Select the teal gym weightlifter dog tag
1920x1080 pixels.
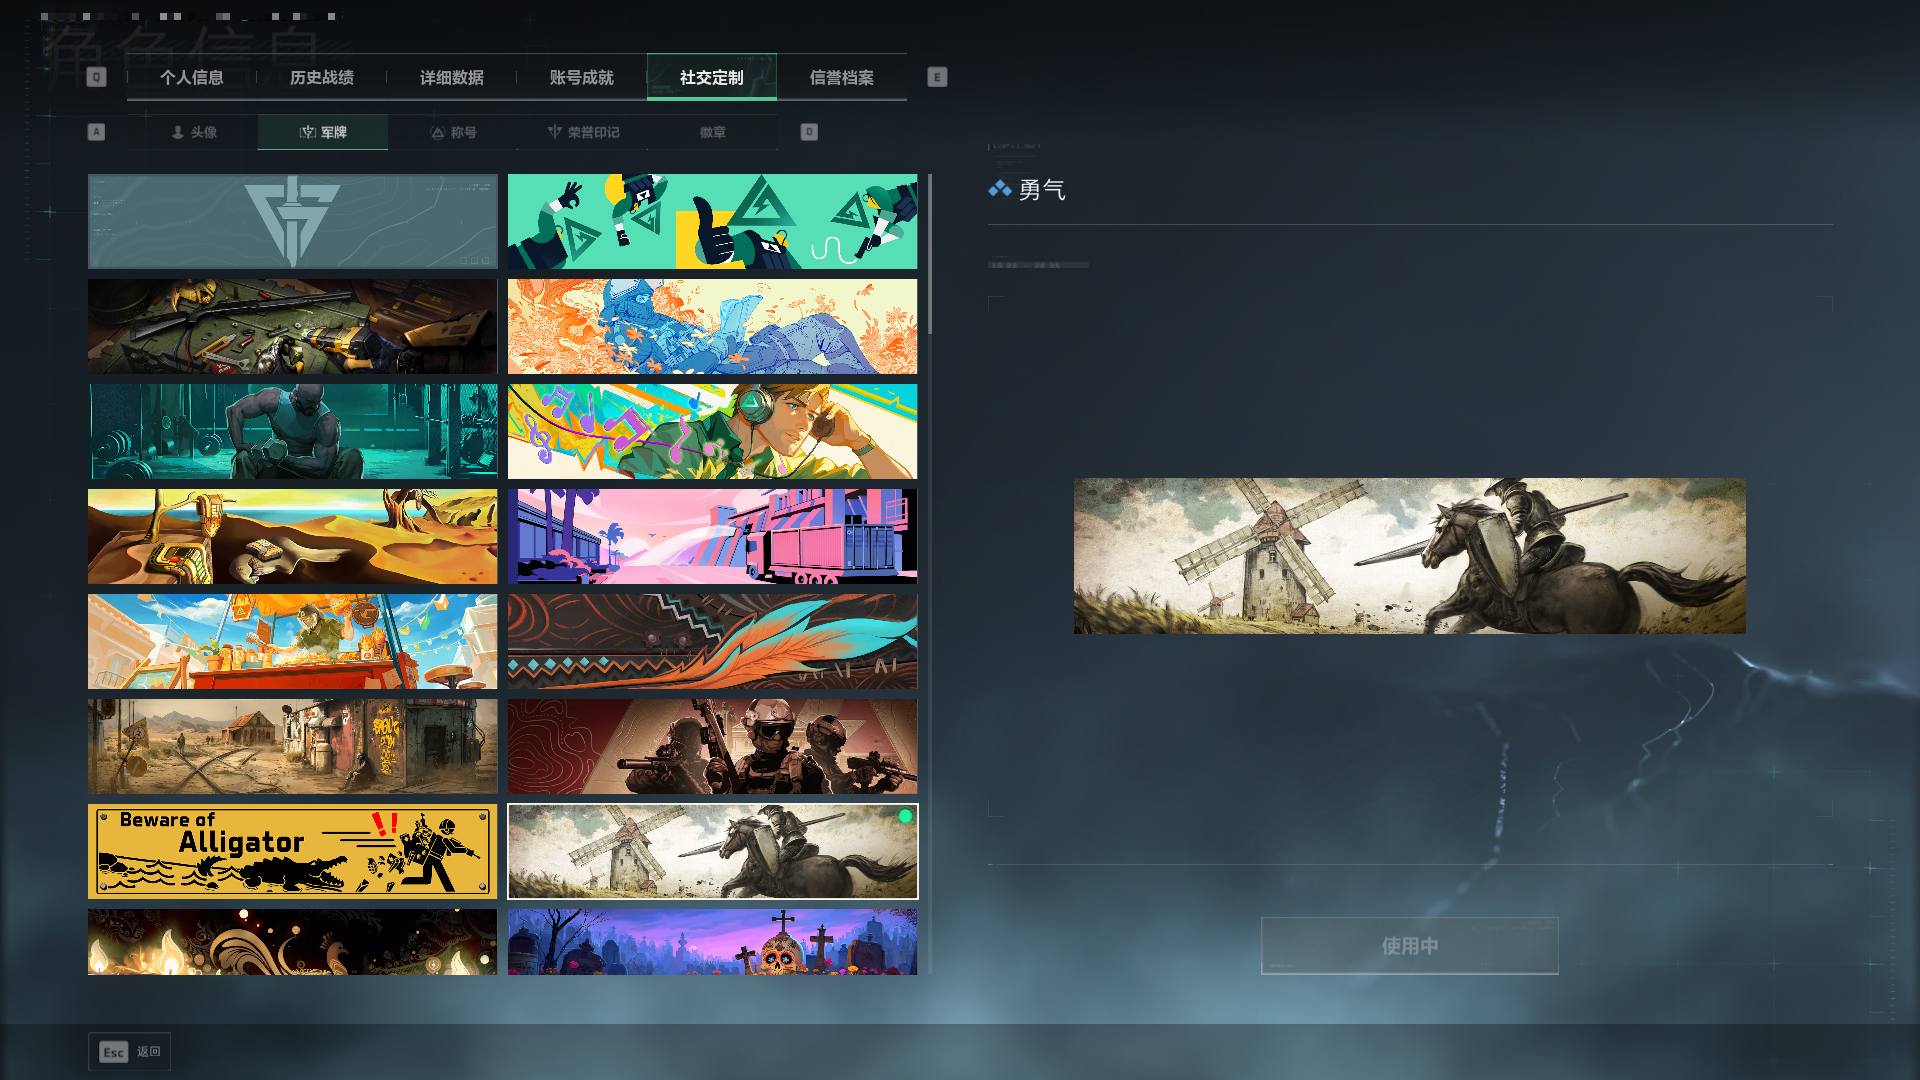(x=293, y=432)
